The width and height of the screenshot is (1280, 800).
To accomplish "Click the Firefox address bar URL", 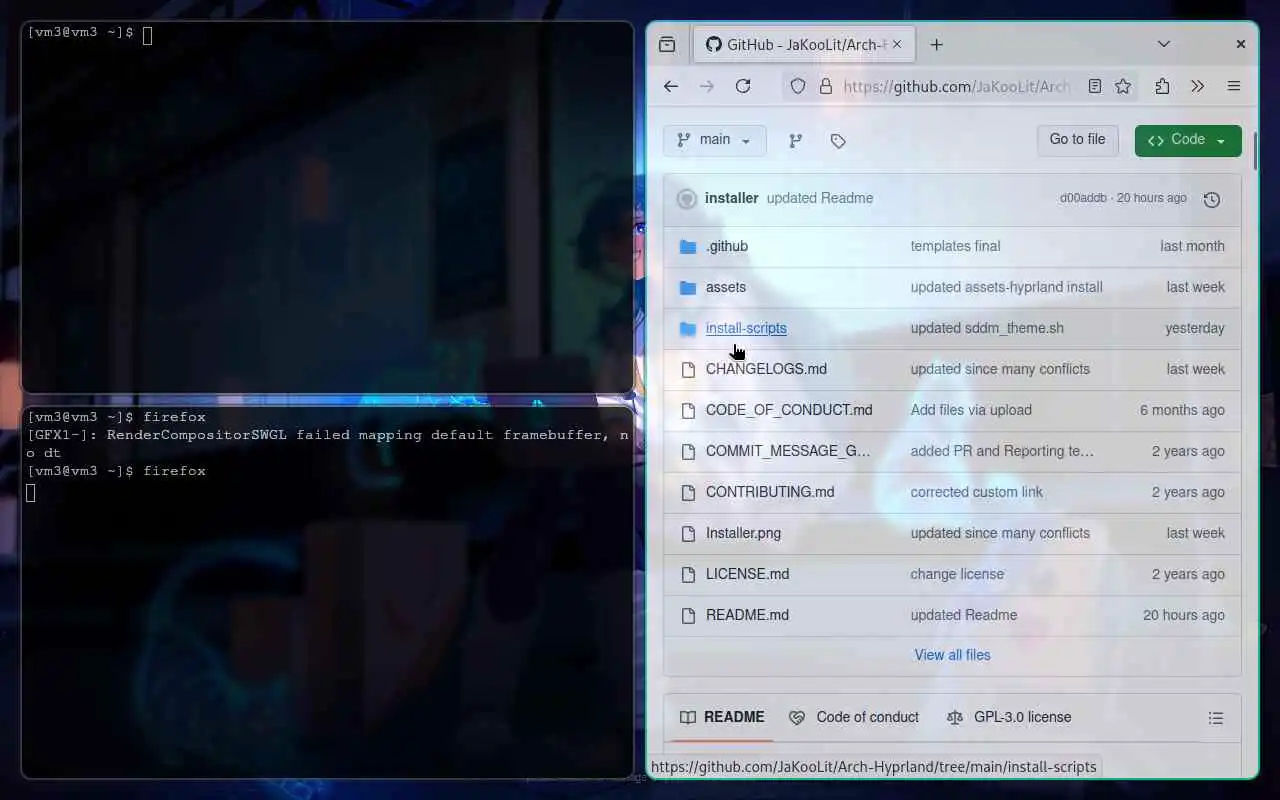I will tap(956, 86).
